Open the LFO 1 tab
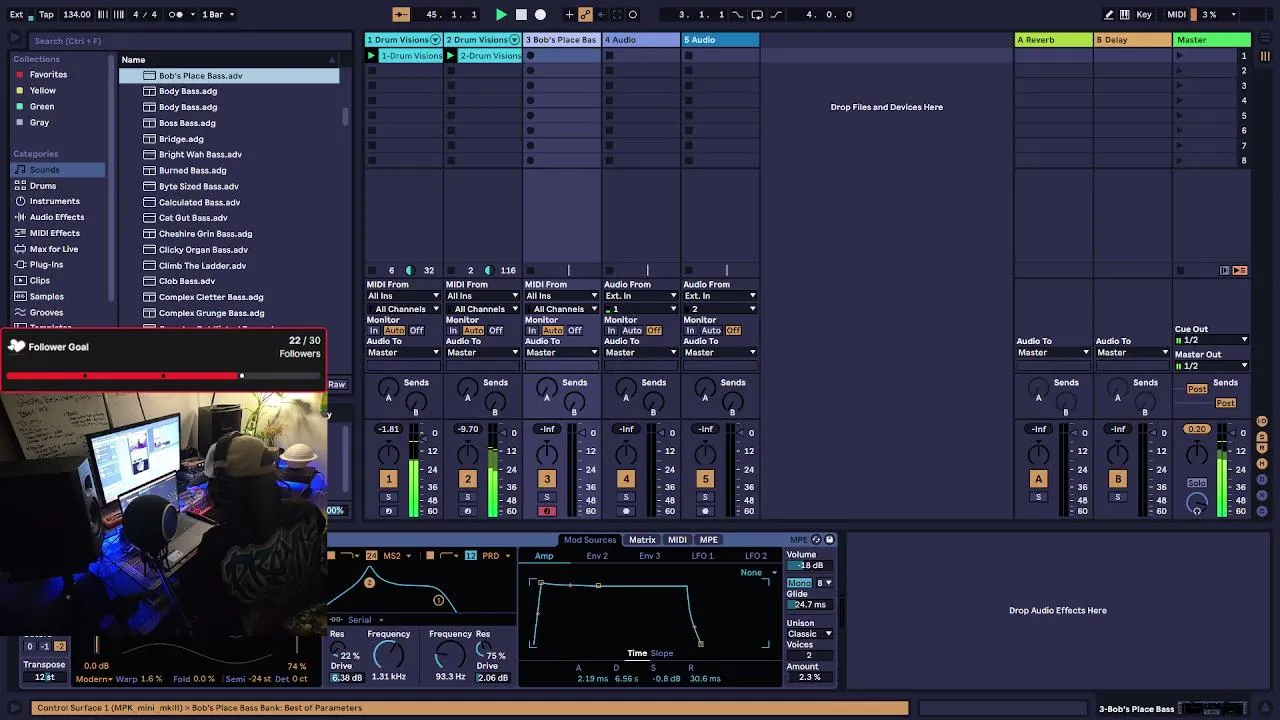The height and width of the screenshot is (720, 1280). (703, 556)
